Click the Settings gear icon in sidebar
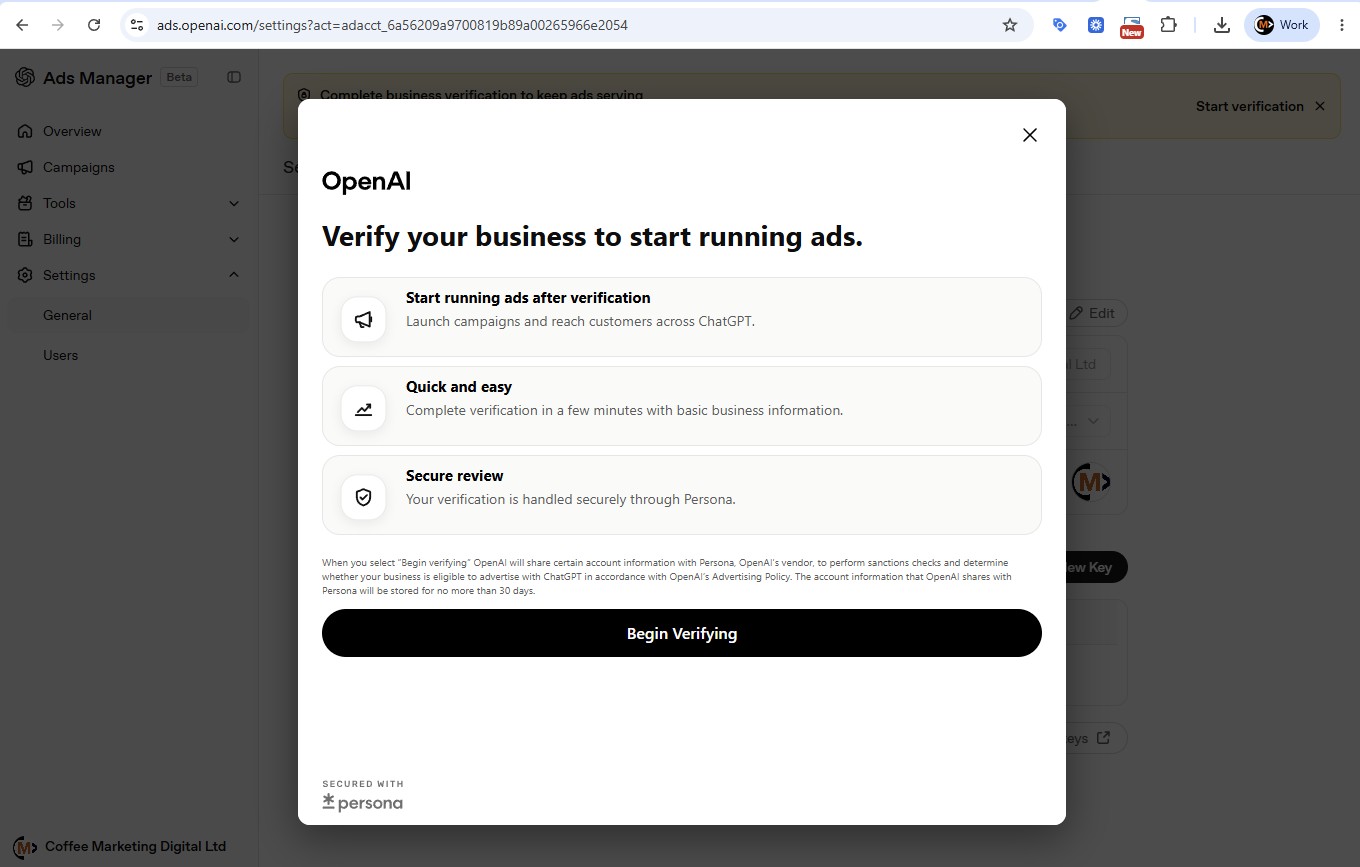The image size is (1360, 867). click(25, 275)
